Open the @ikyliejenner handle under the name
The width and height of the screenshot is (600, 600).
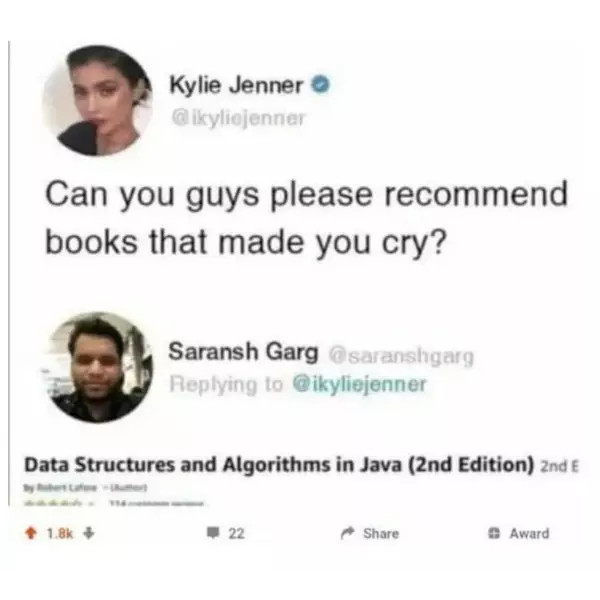[x=238, y=118]
